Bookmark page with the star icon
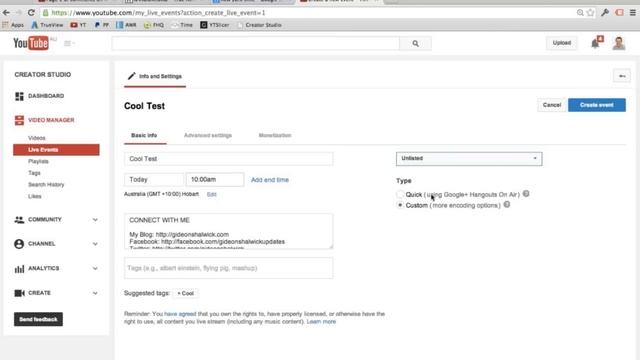 590,13
